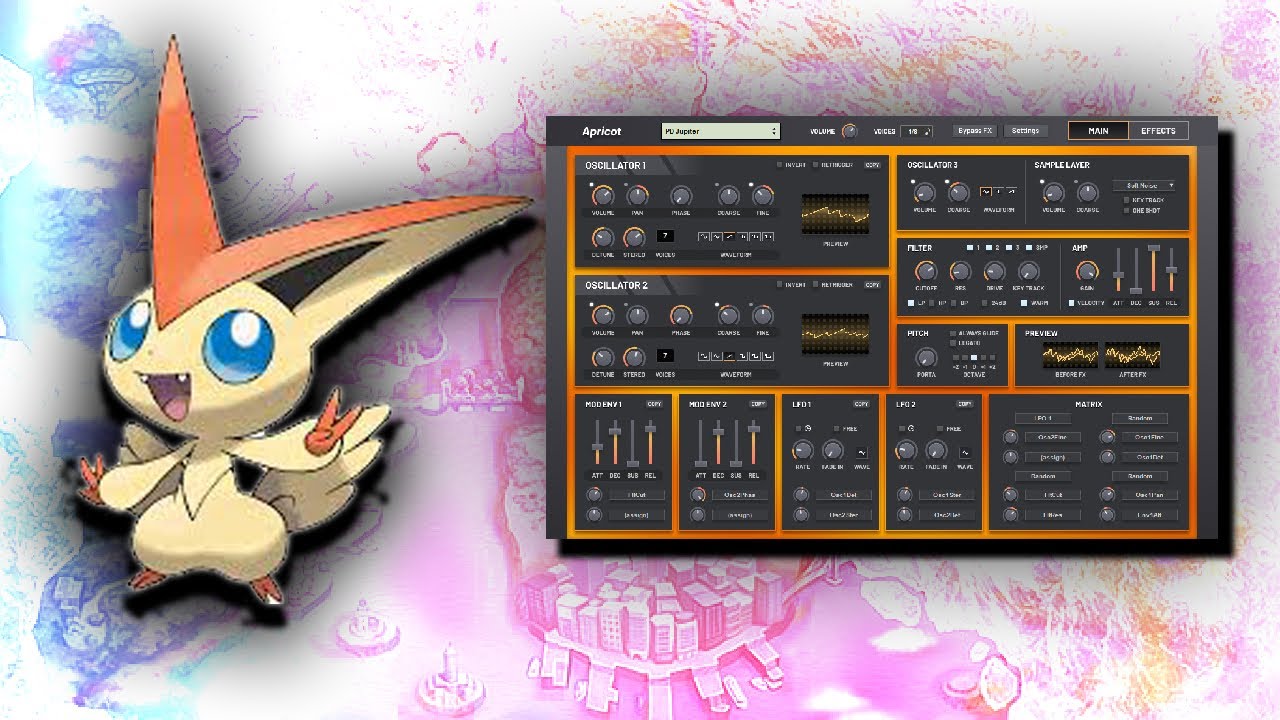Choose the last waveform icon in Oscillator 3

tap(1011, 191)
